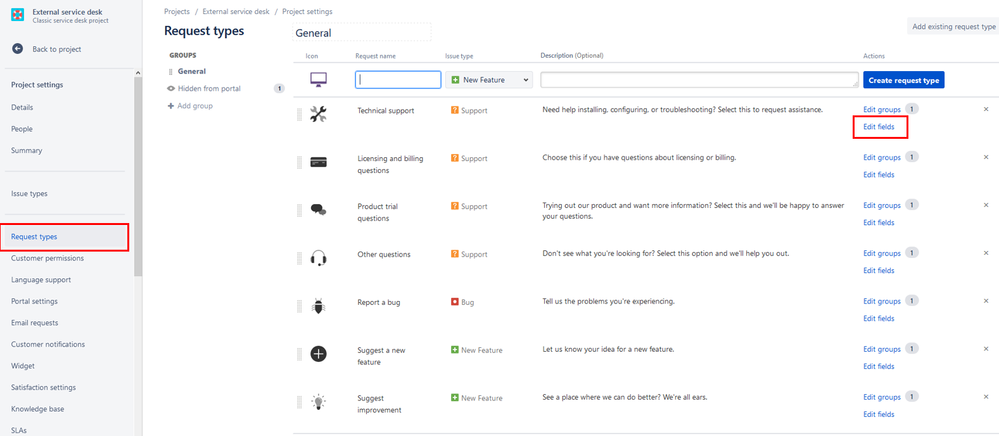Open Widget settings

(x=23, y=366)
